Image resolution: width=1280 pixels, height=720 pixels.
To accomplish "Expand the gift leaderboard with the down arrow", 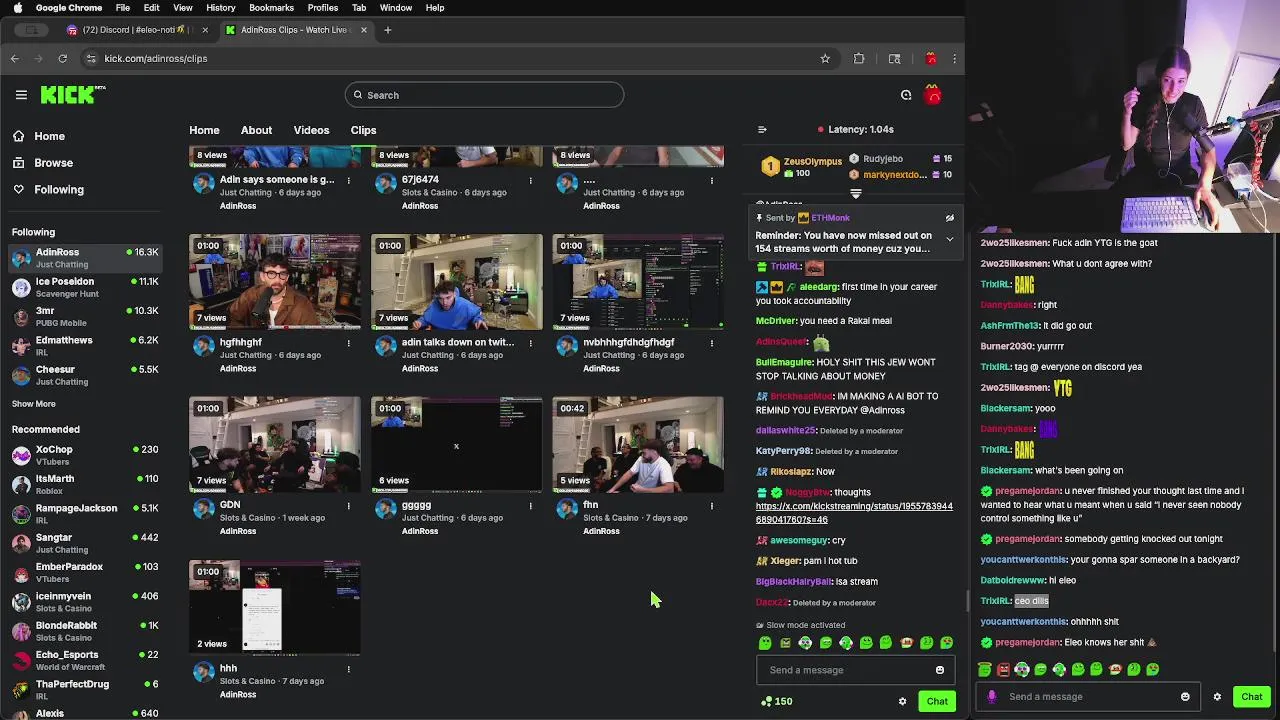I will [x=856, y=194].
